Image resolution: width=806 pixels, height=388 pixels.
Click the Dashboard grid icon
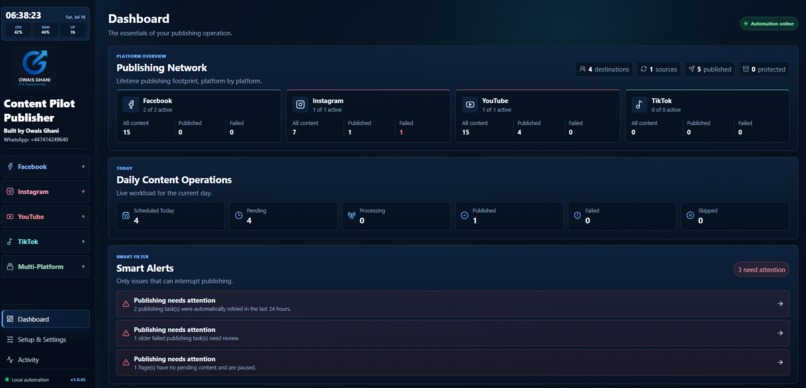coord(10,319)
